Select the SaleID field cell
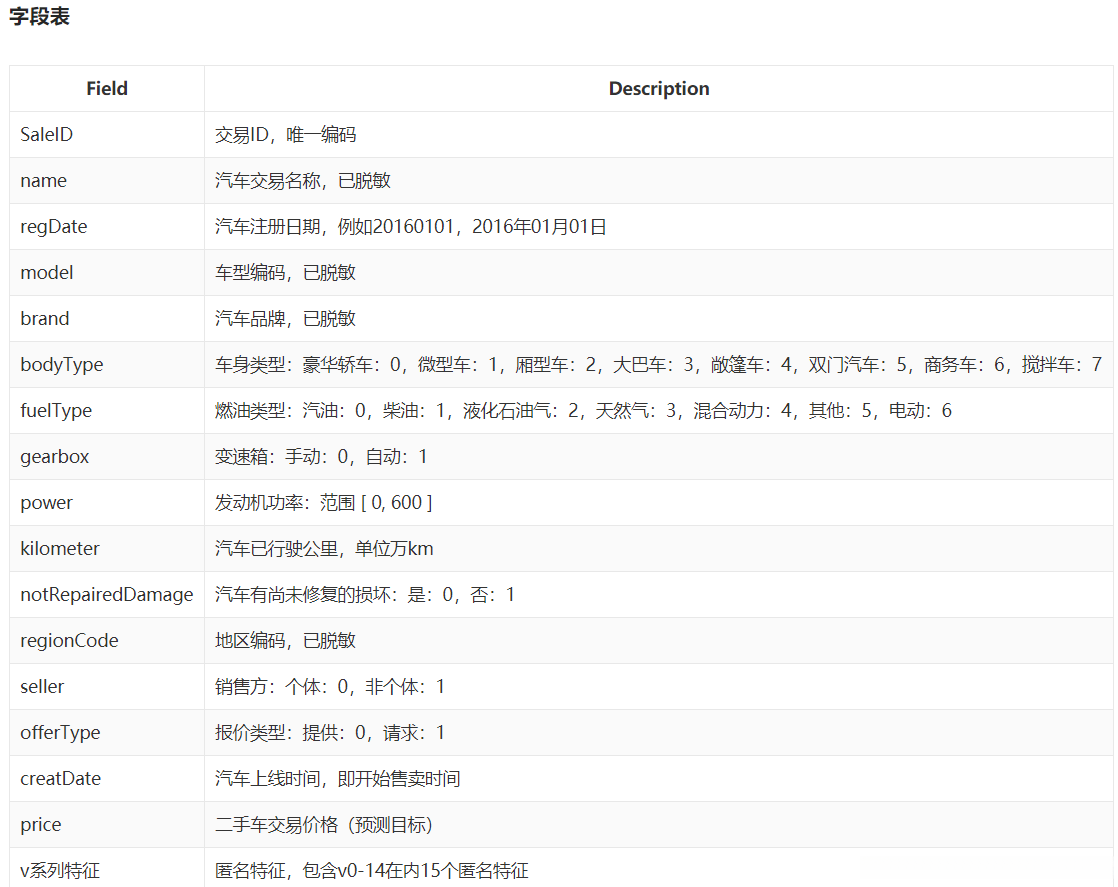The image size is (1118, 887). pos(107,135)
